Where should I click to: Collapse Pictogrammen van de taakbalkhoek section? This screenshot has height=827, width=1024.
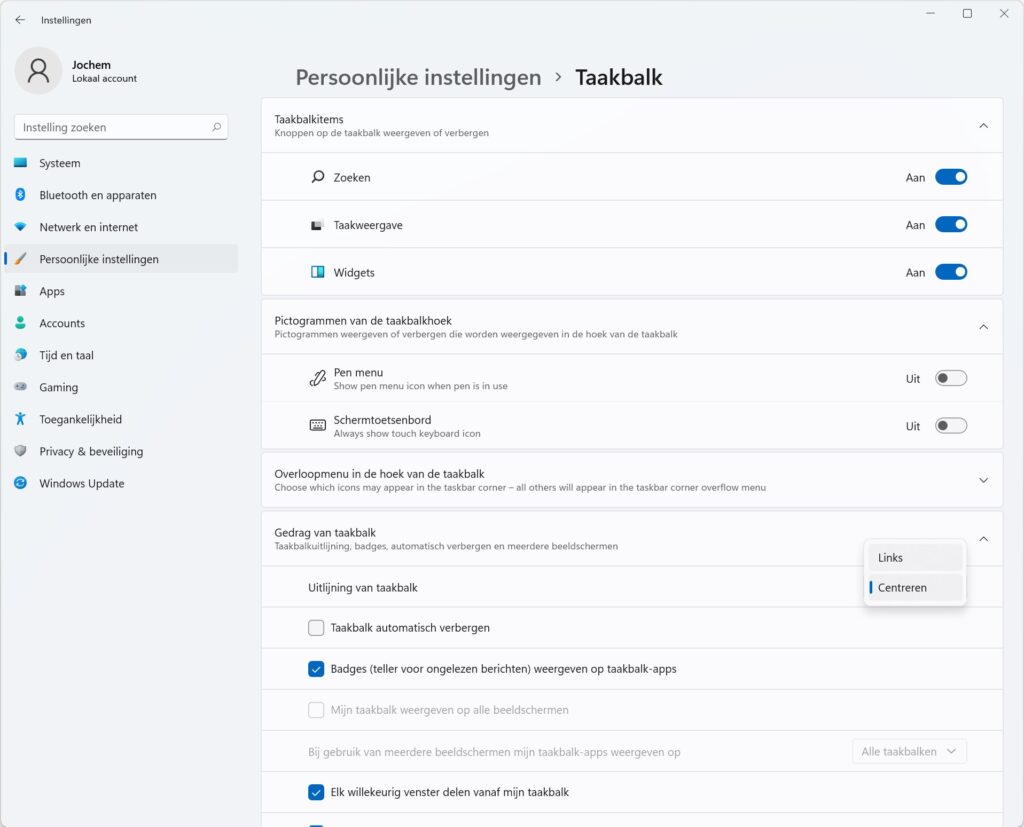point(984,327)
